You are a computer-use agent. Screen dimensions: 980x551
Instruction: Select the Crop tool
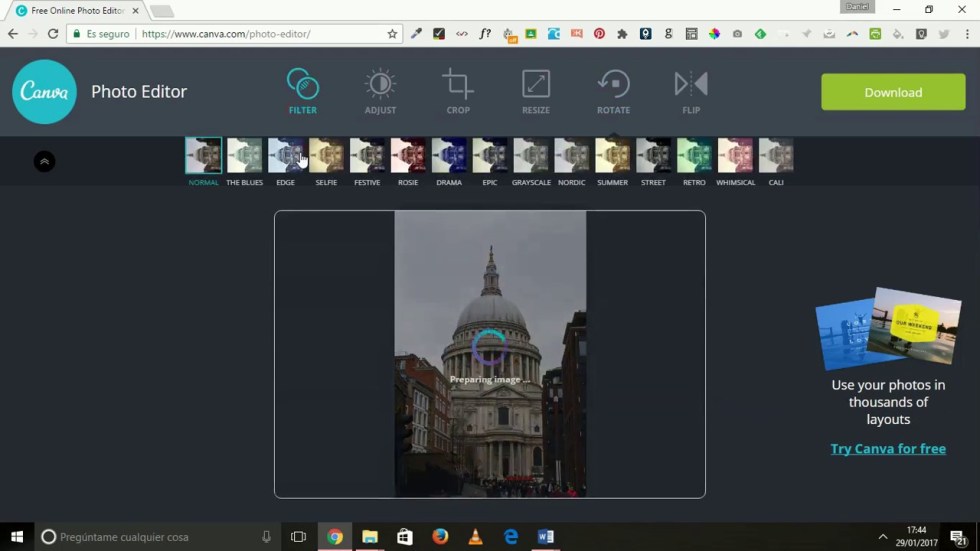click(458, 85)
